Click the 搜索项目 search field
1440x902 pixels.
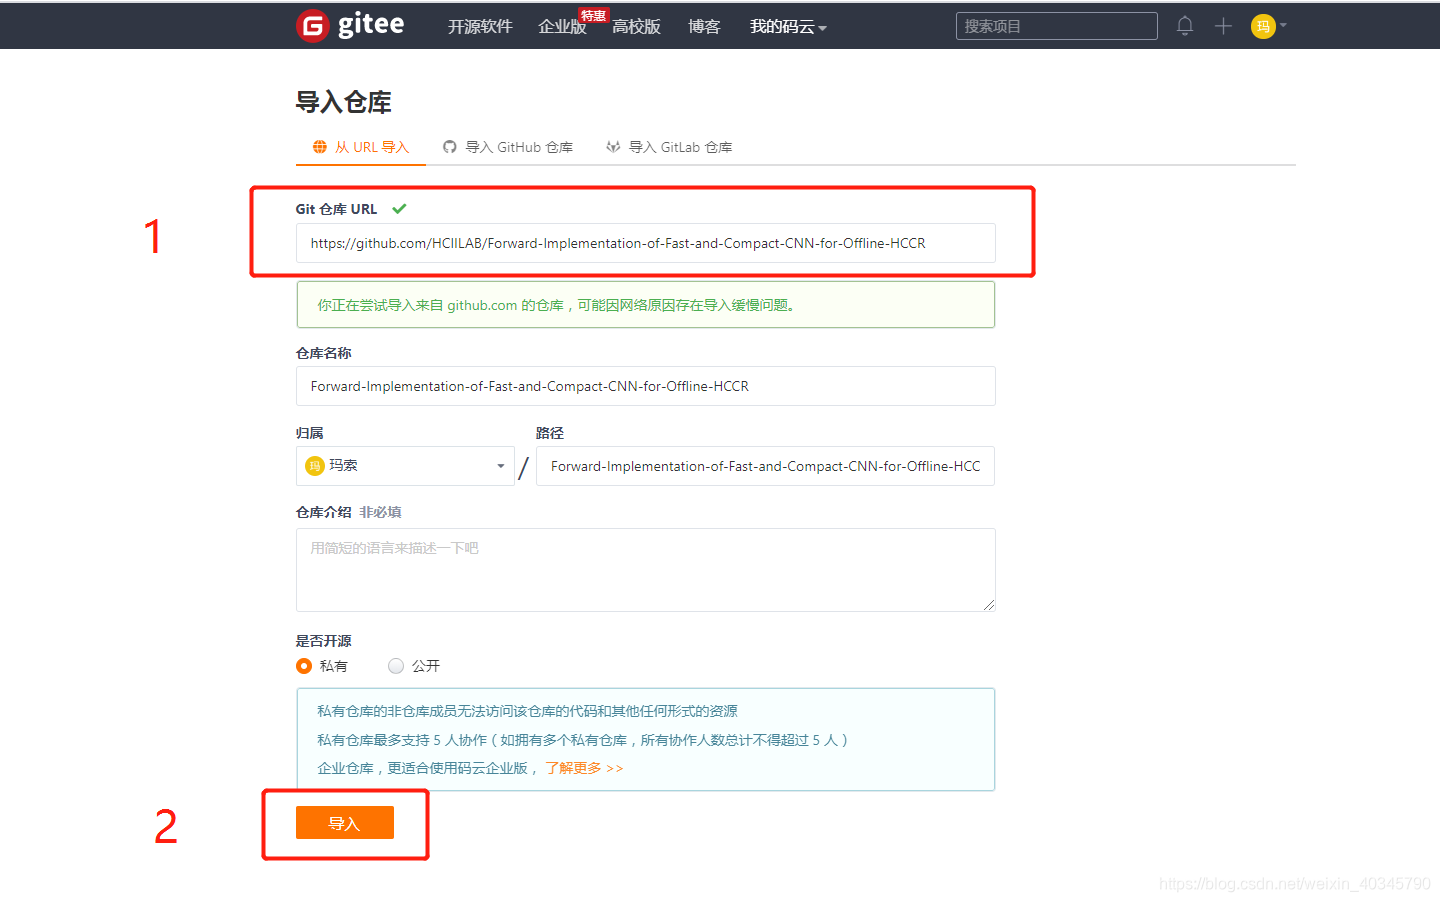tap(1056, 25)
